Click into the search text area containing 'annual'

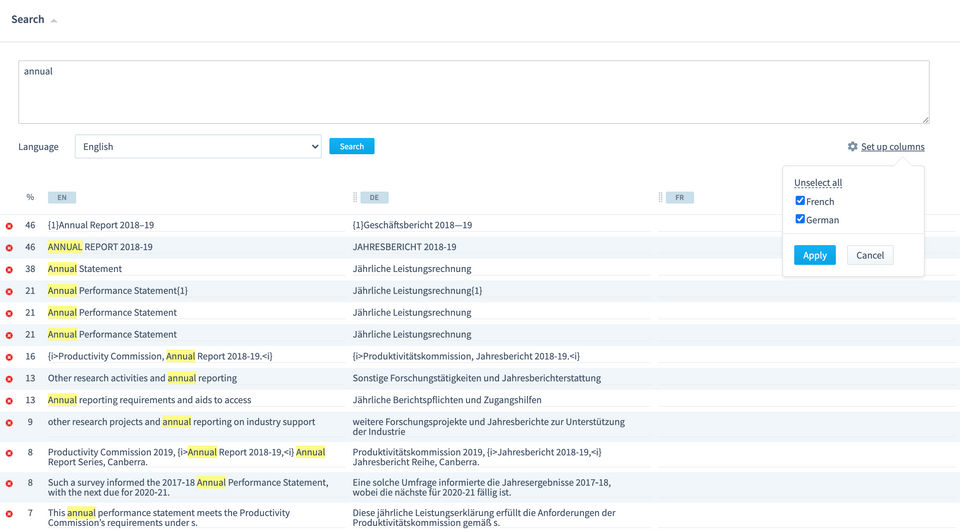coord(474,92)
